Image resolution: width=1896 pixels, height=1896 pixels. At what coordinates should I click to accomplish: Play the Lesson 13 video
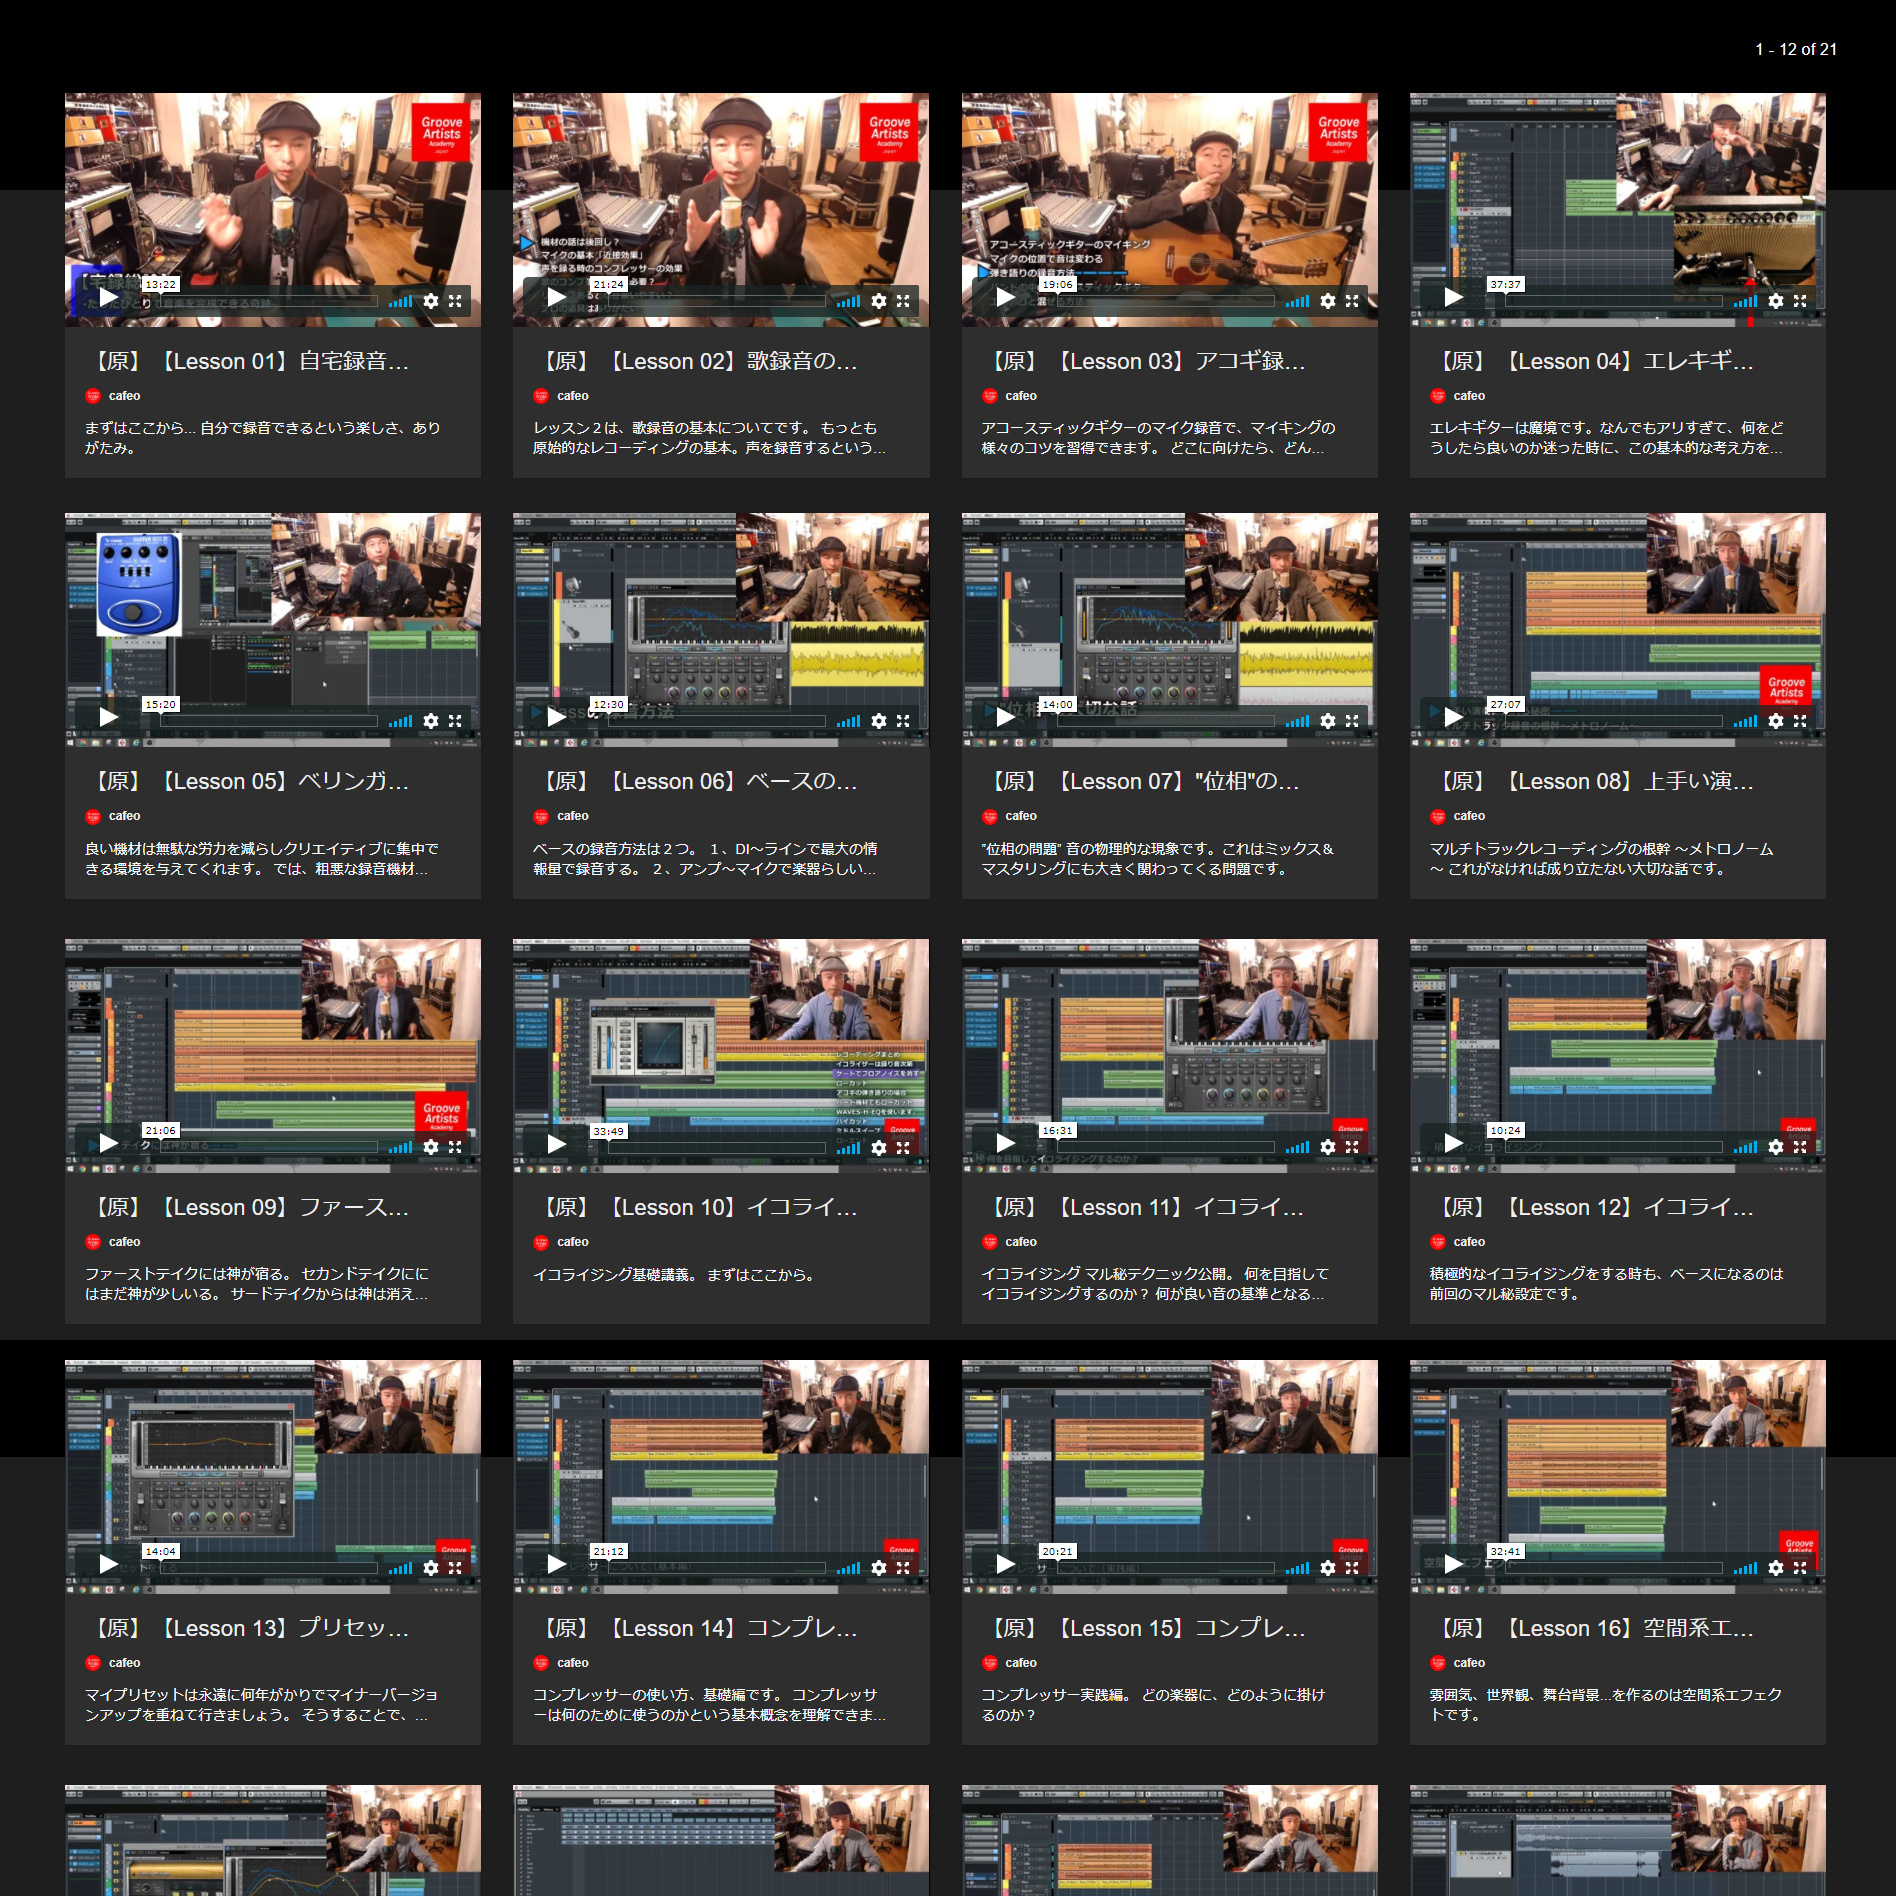pyautogui.click(x=108, y=1564)
